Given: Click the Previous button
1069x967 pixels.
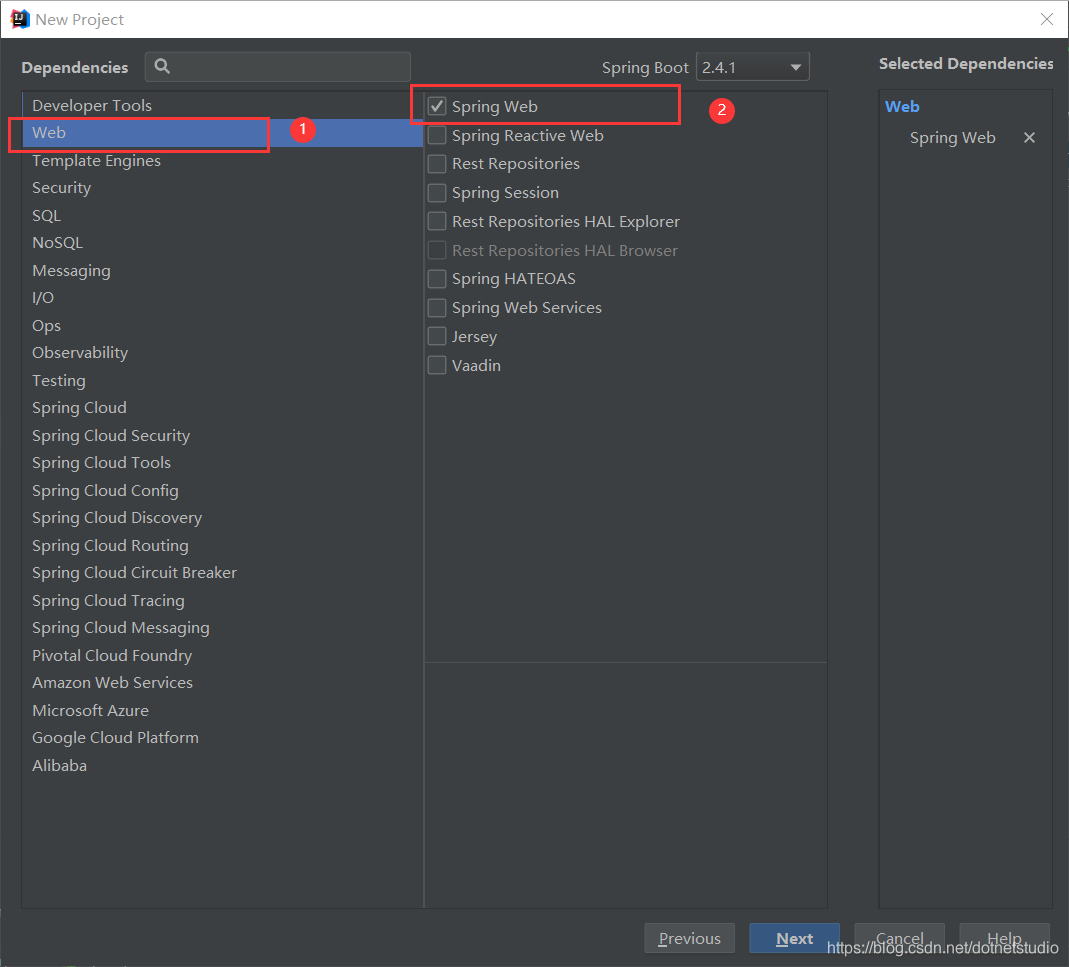Looking at the screenshot, I should pyautogui.click(x=689, y=938).
